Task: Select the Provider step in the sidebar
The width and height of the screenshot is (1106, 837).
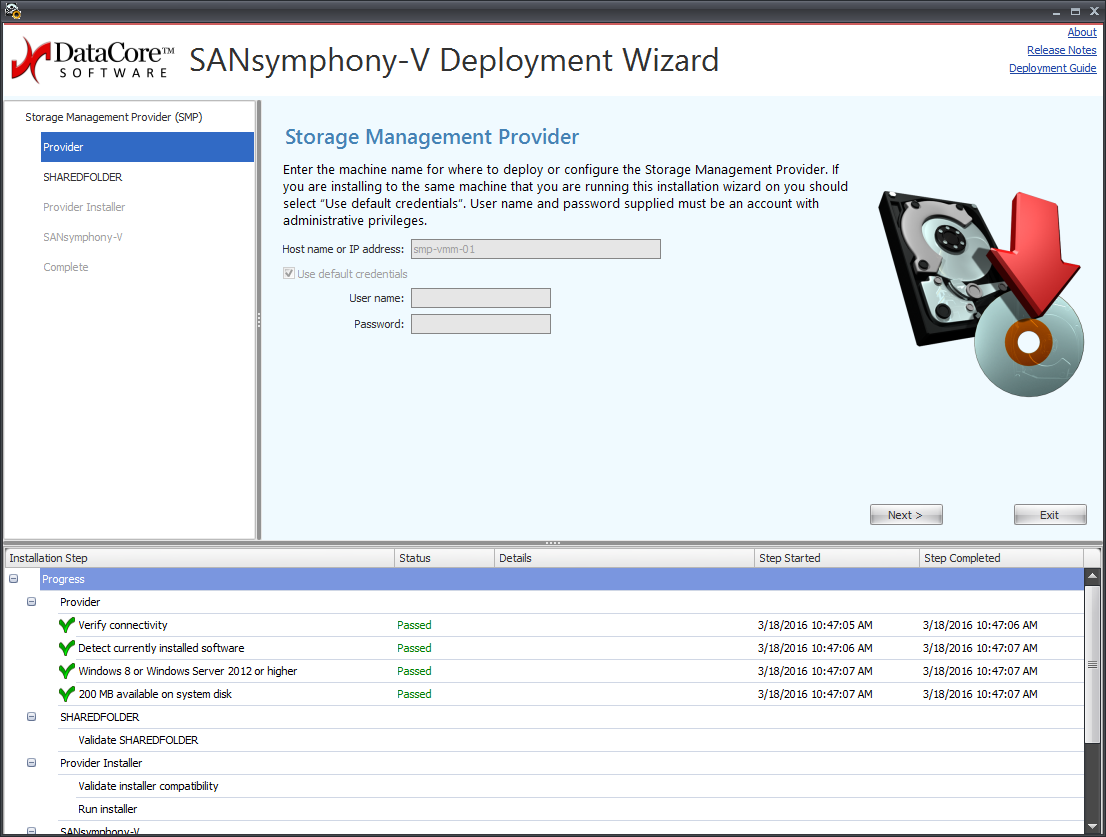Action: [x=147, y=147]
